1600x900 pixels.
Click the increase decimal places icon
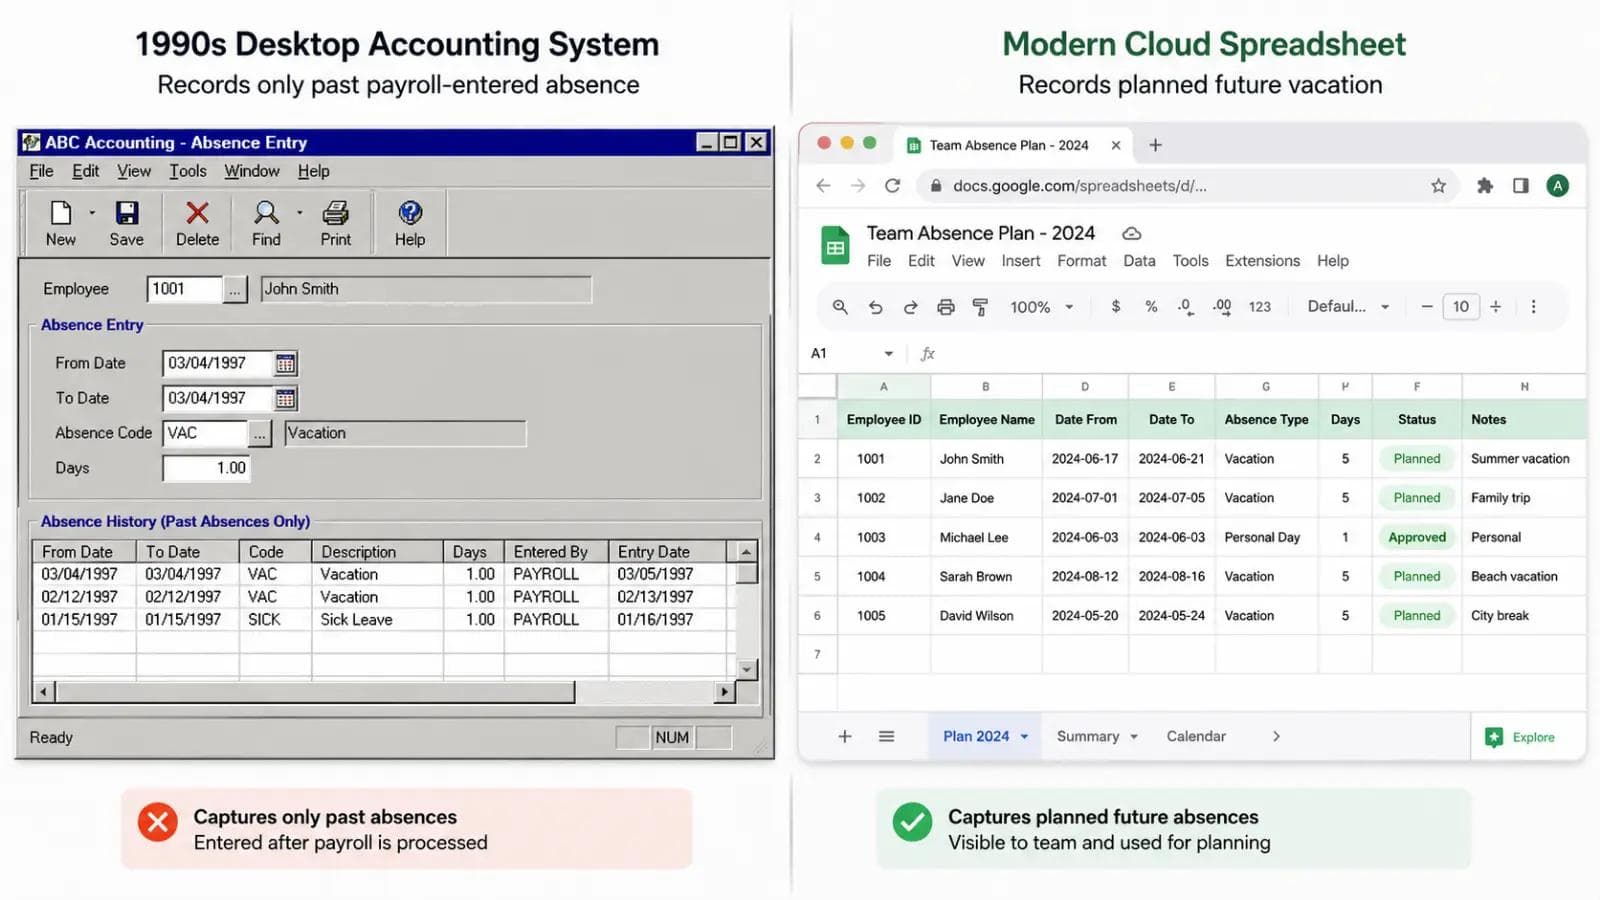[1222, 307]
